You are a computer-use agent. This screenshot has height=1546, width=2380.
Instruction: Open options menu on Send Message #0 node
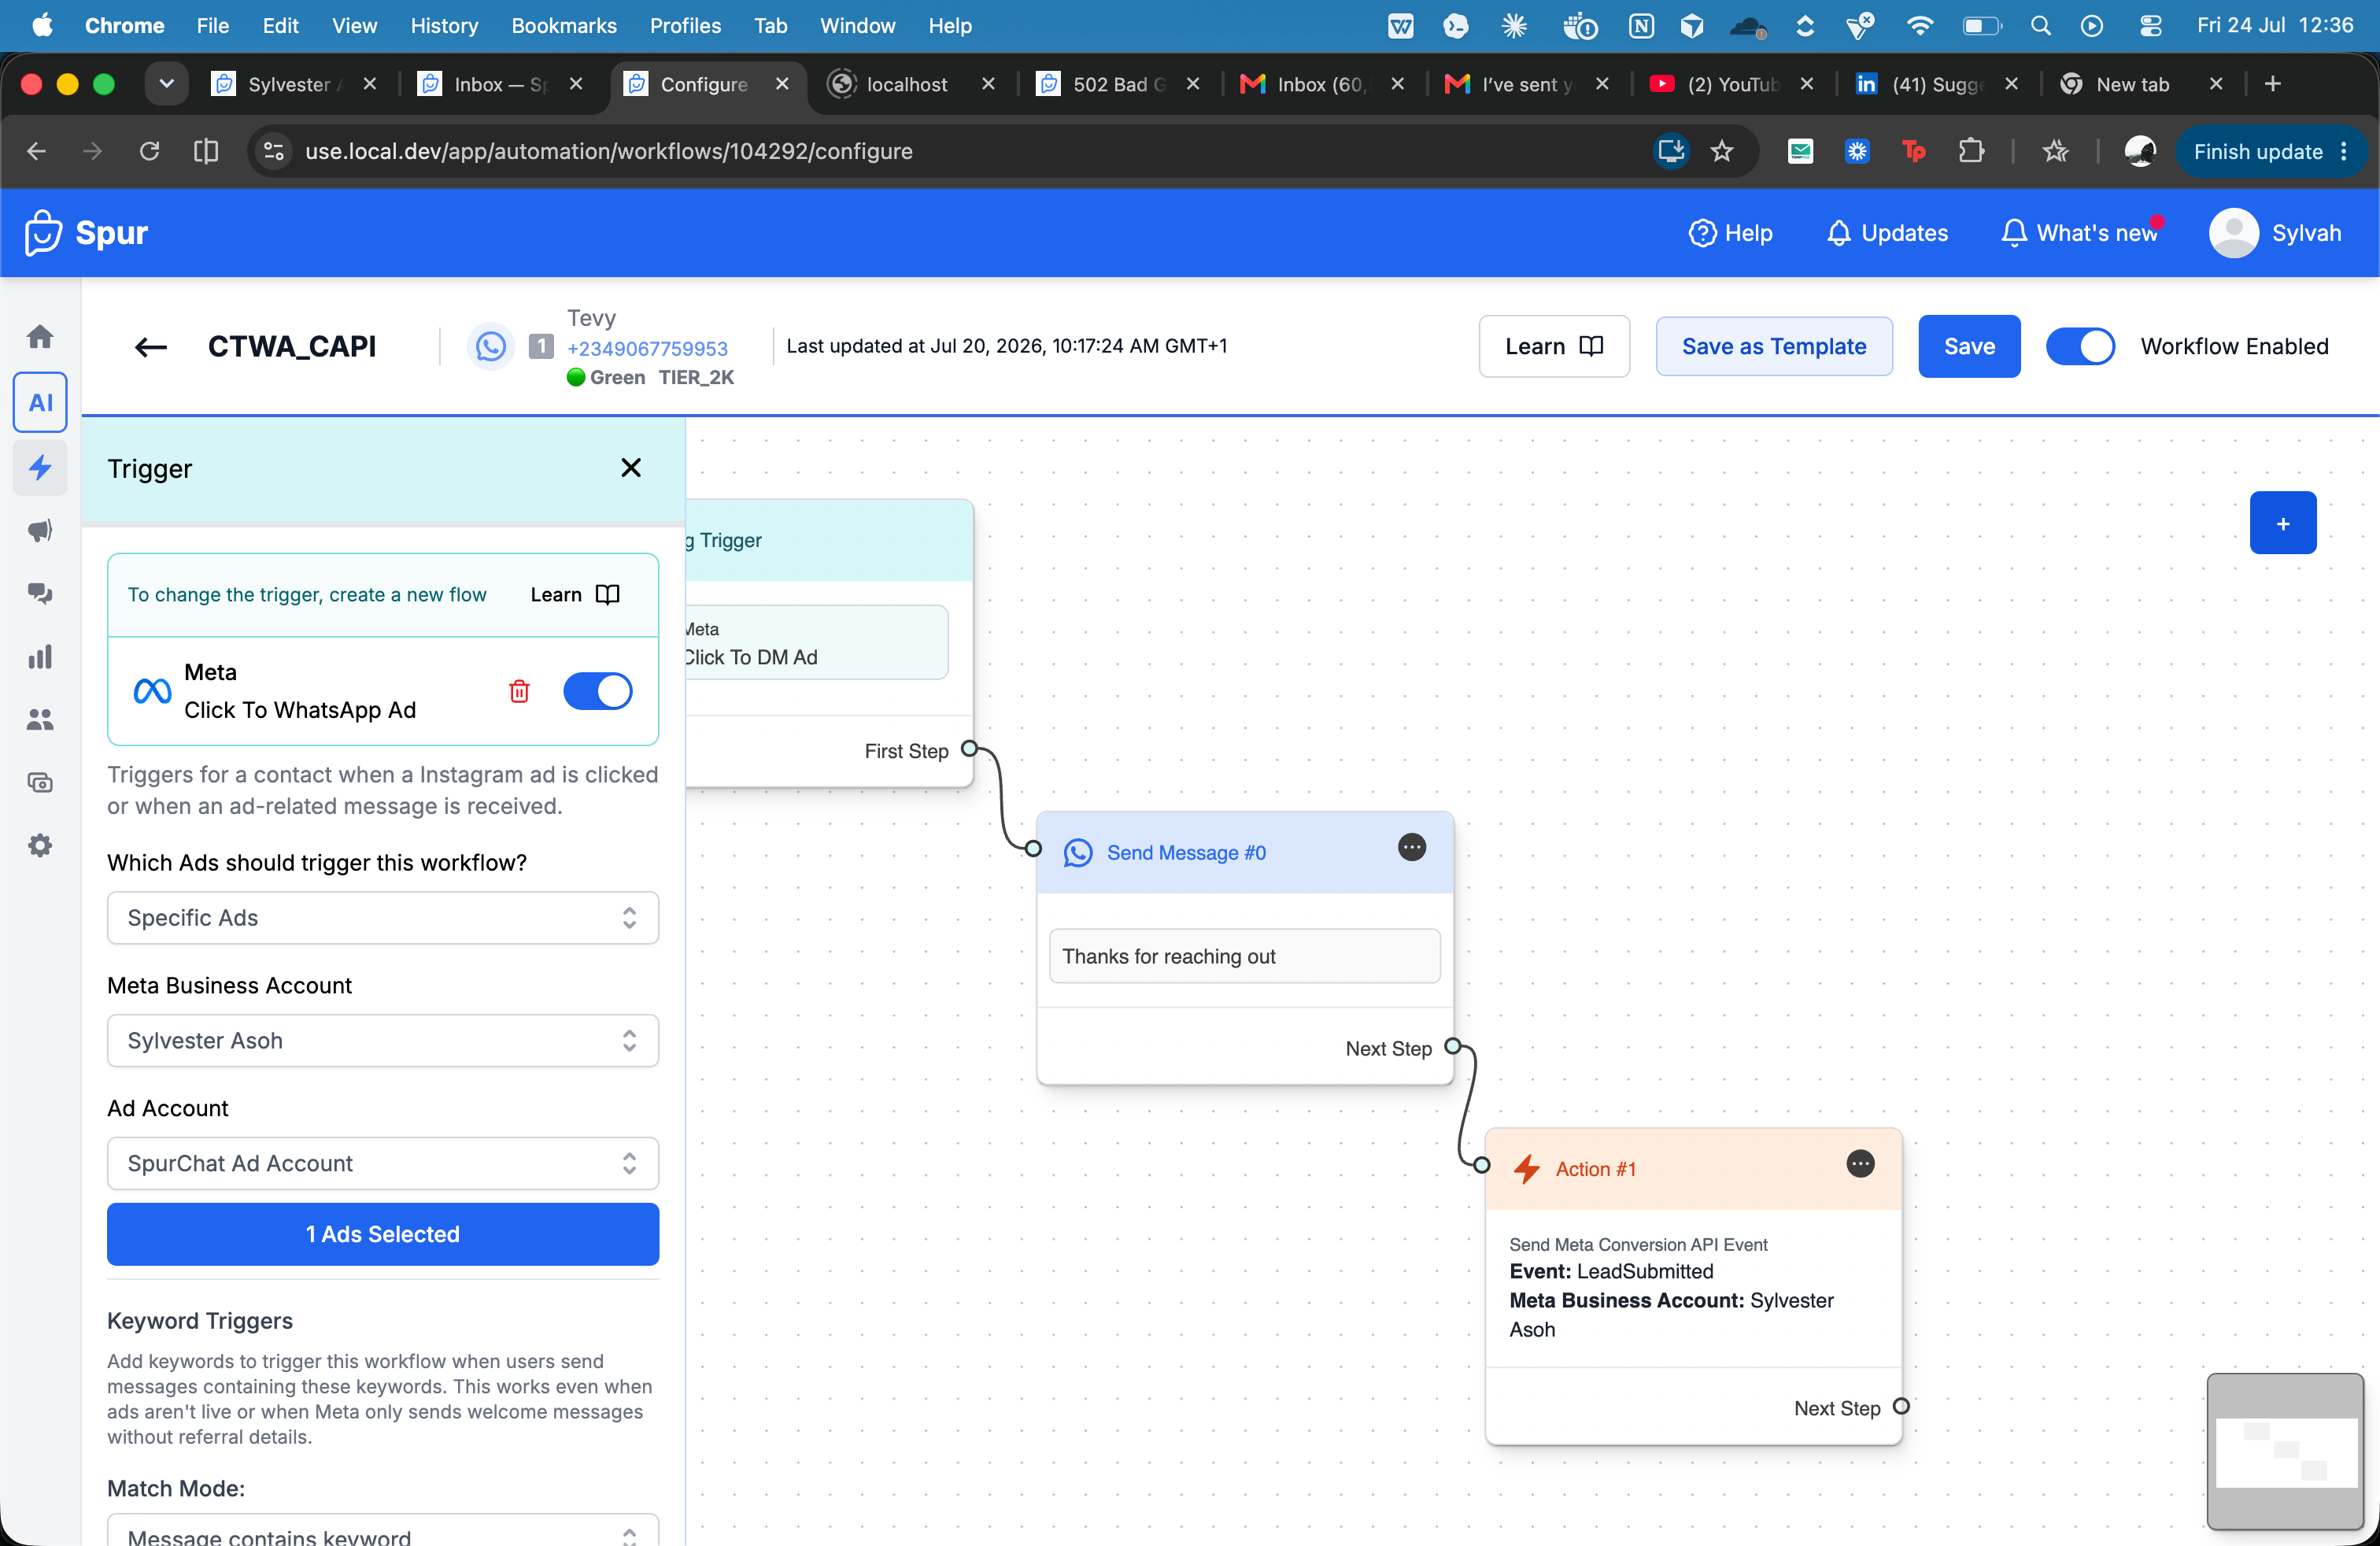point(1412,848)
